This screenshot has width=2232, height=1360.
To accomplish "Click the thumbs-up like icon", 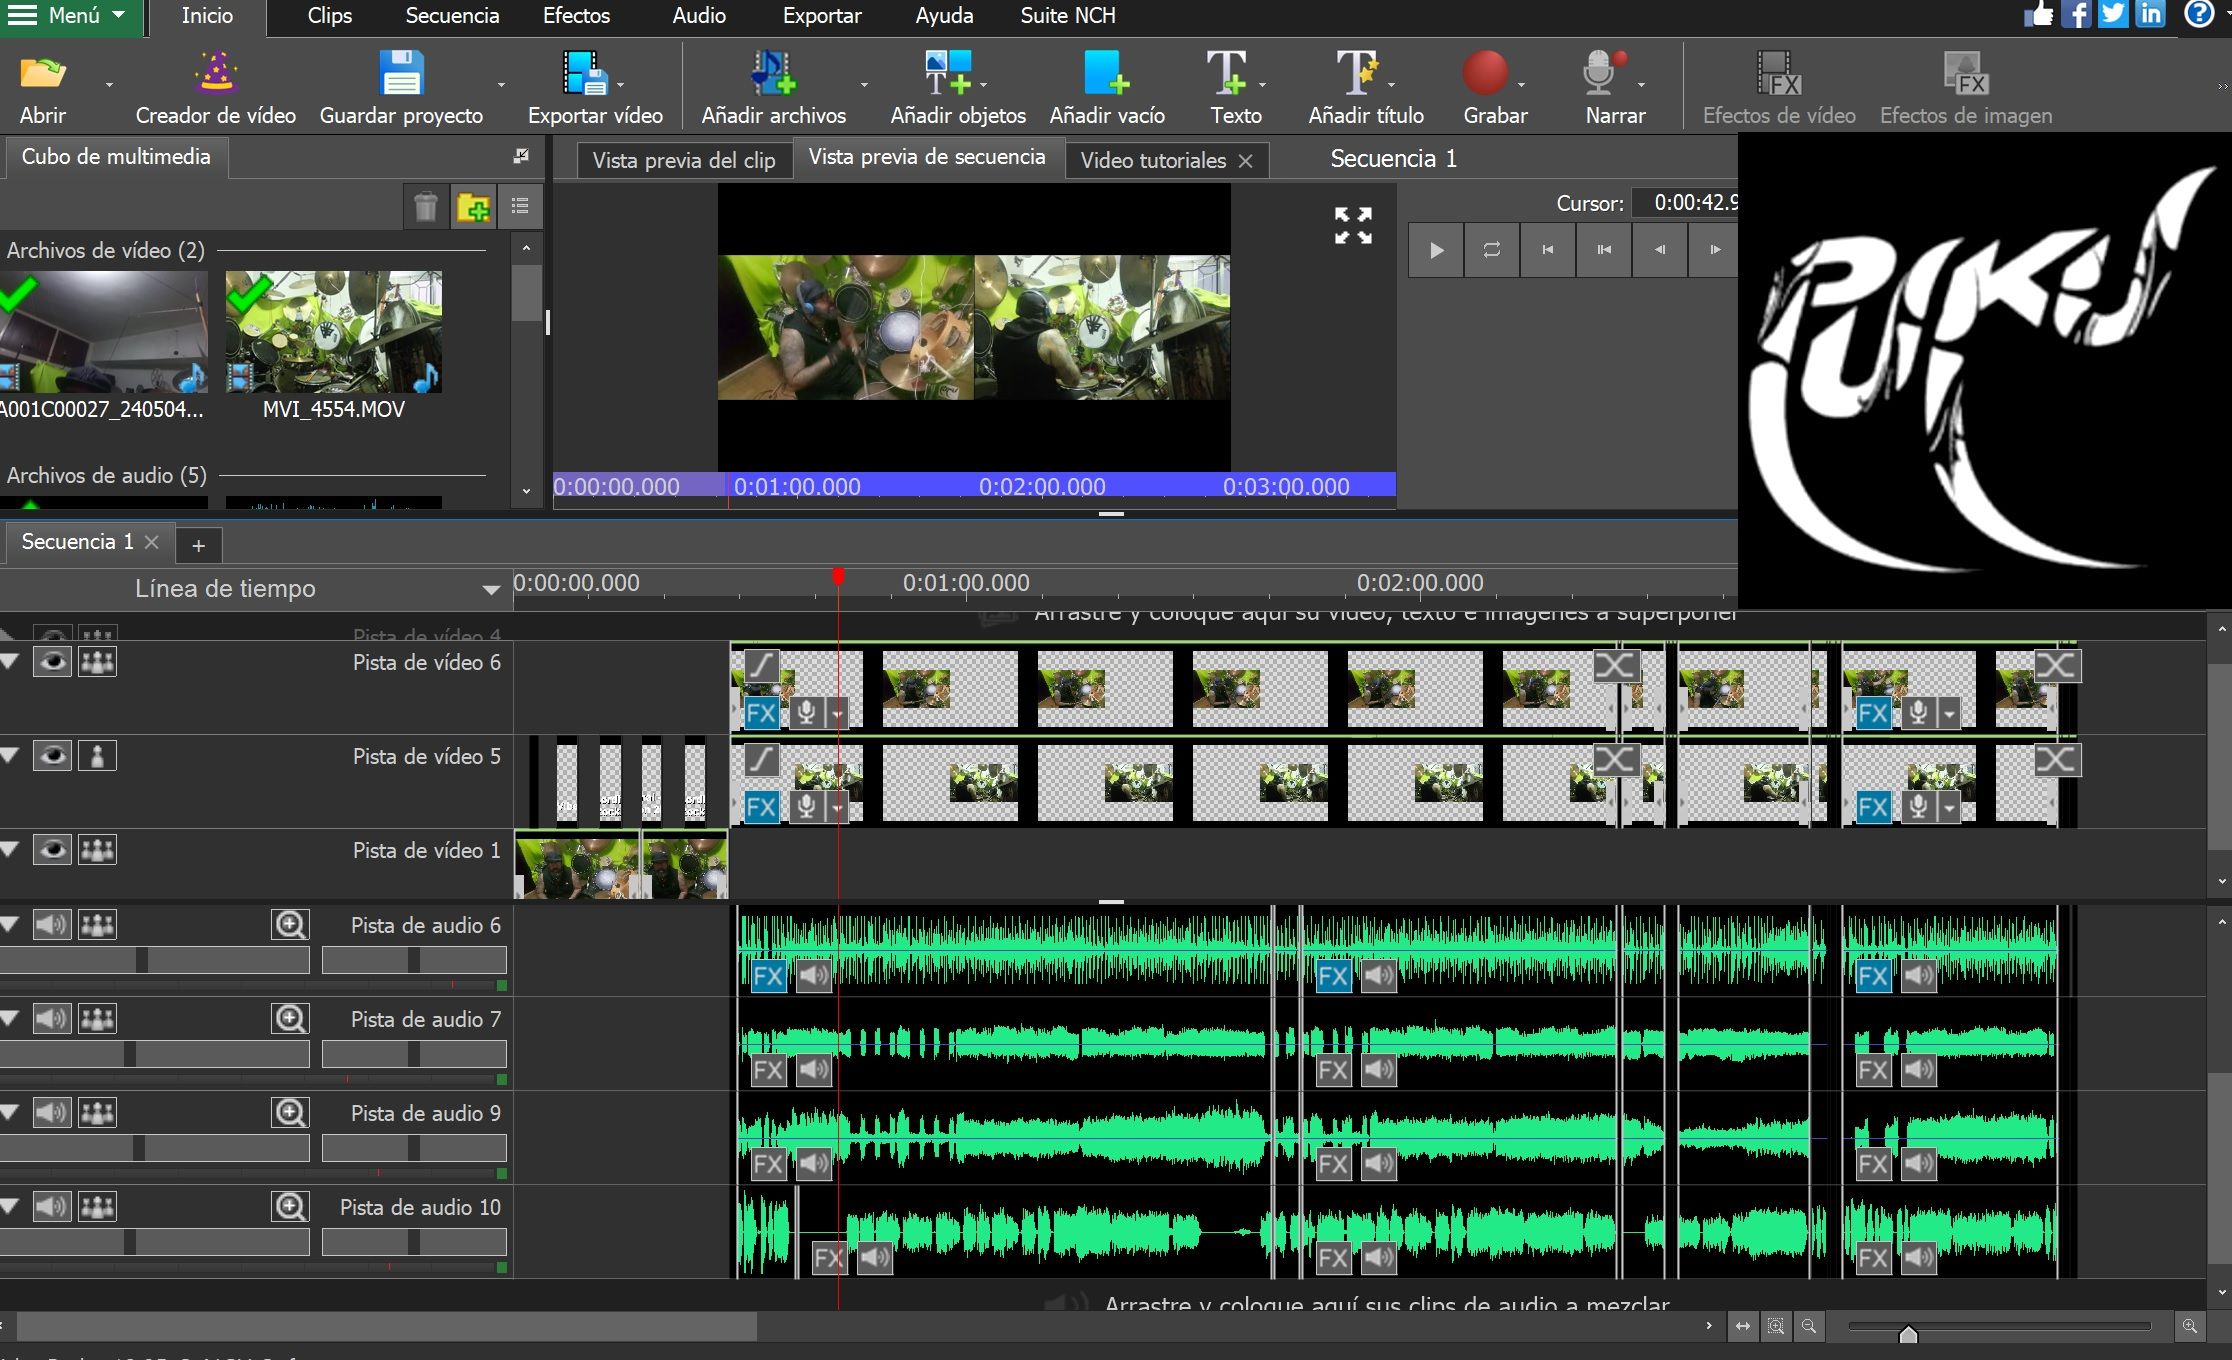I will [x=2038, y=14].
